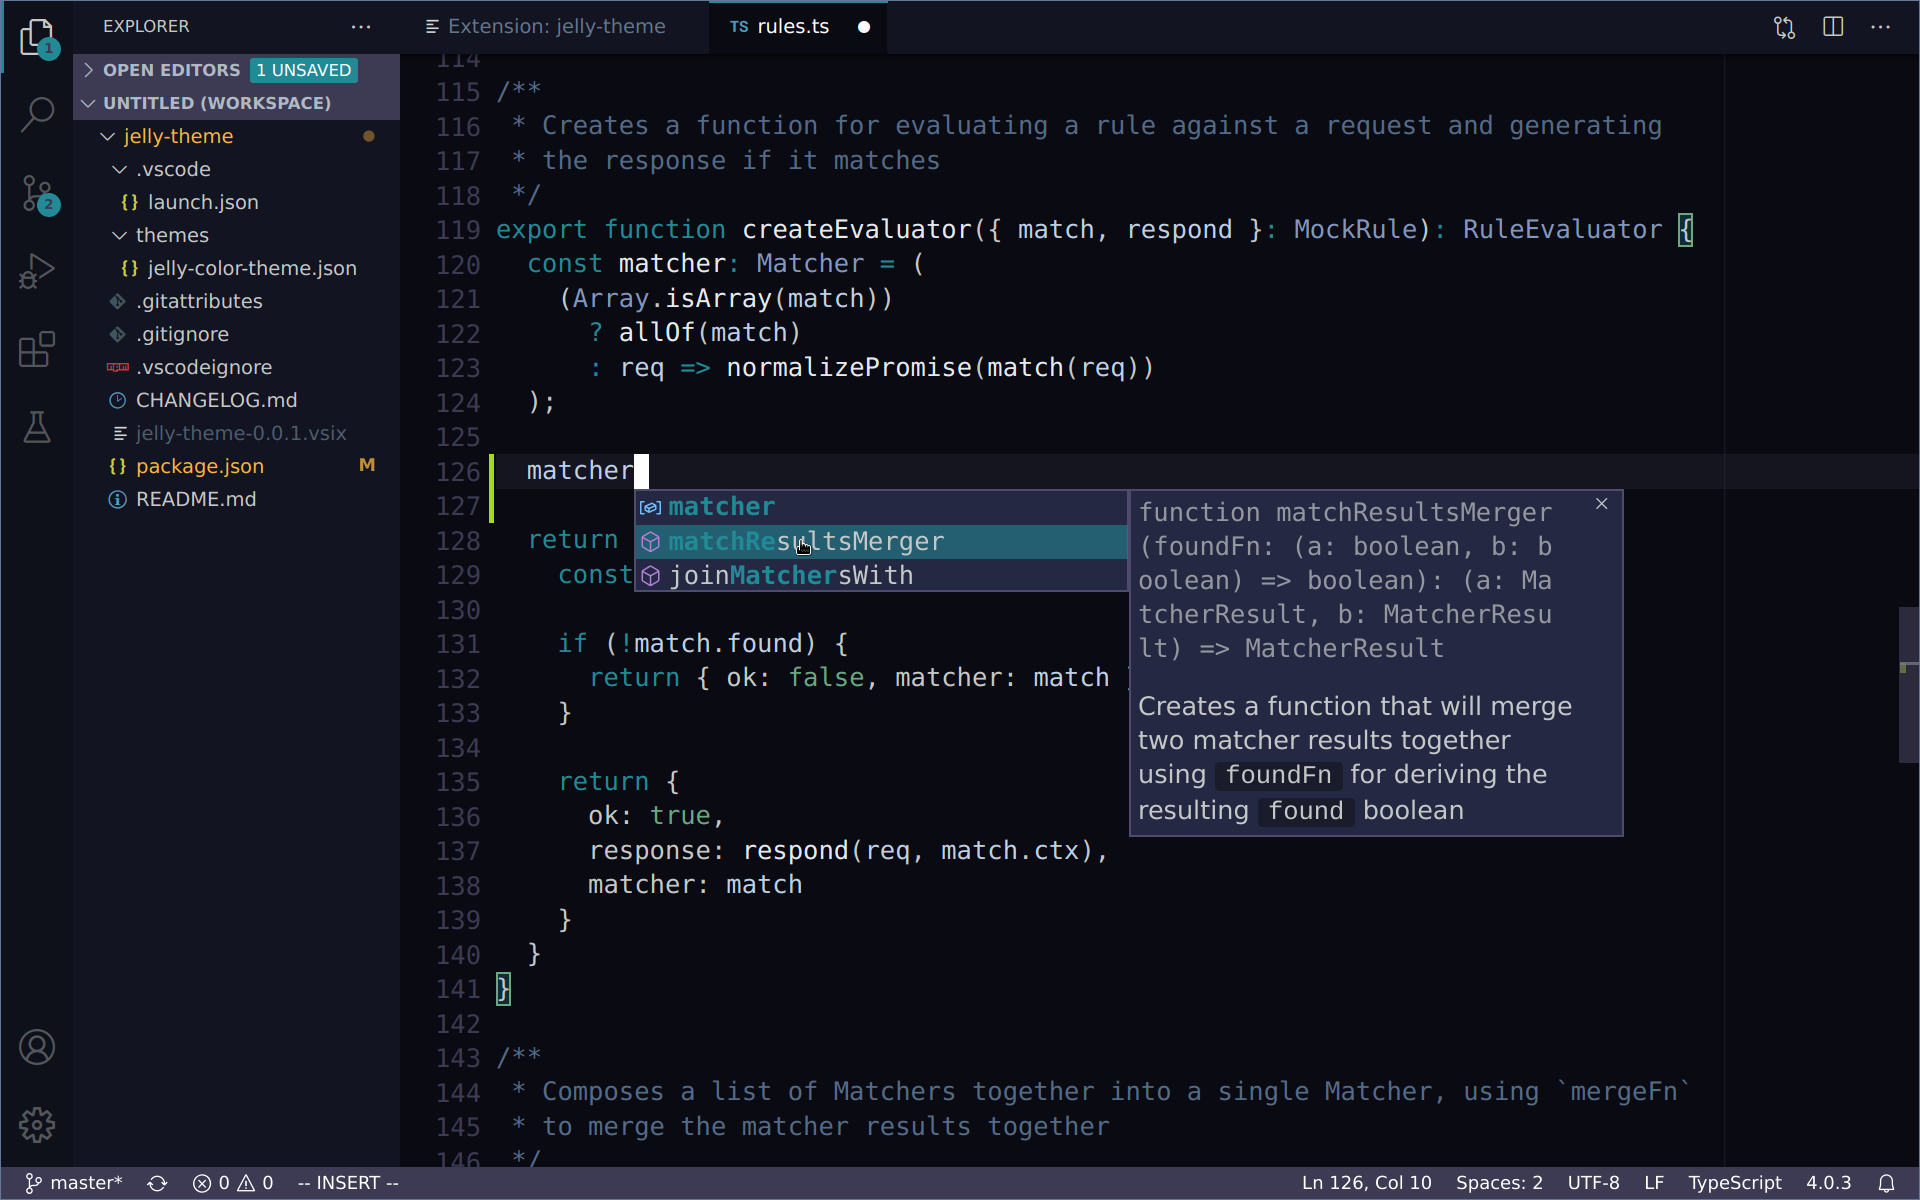This screenshot has height=1200, width=1920.
Task: Click the joinMatchersWith suggestion cube icon
Action: (650, 576)
